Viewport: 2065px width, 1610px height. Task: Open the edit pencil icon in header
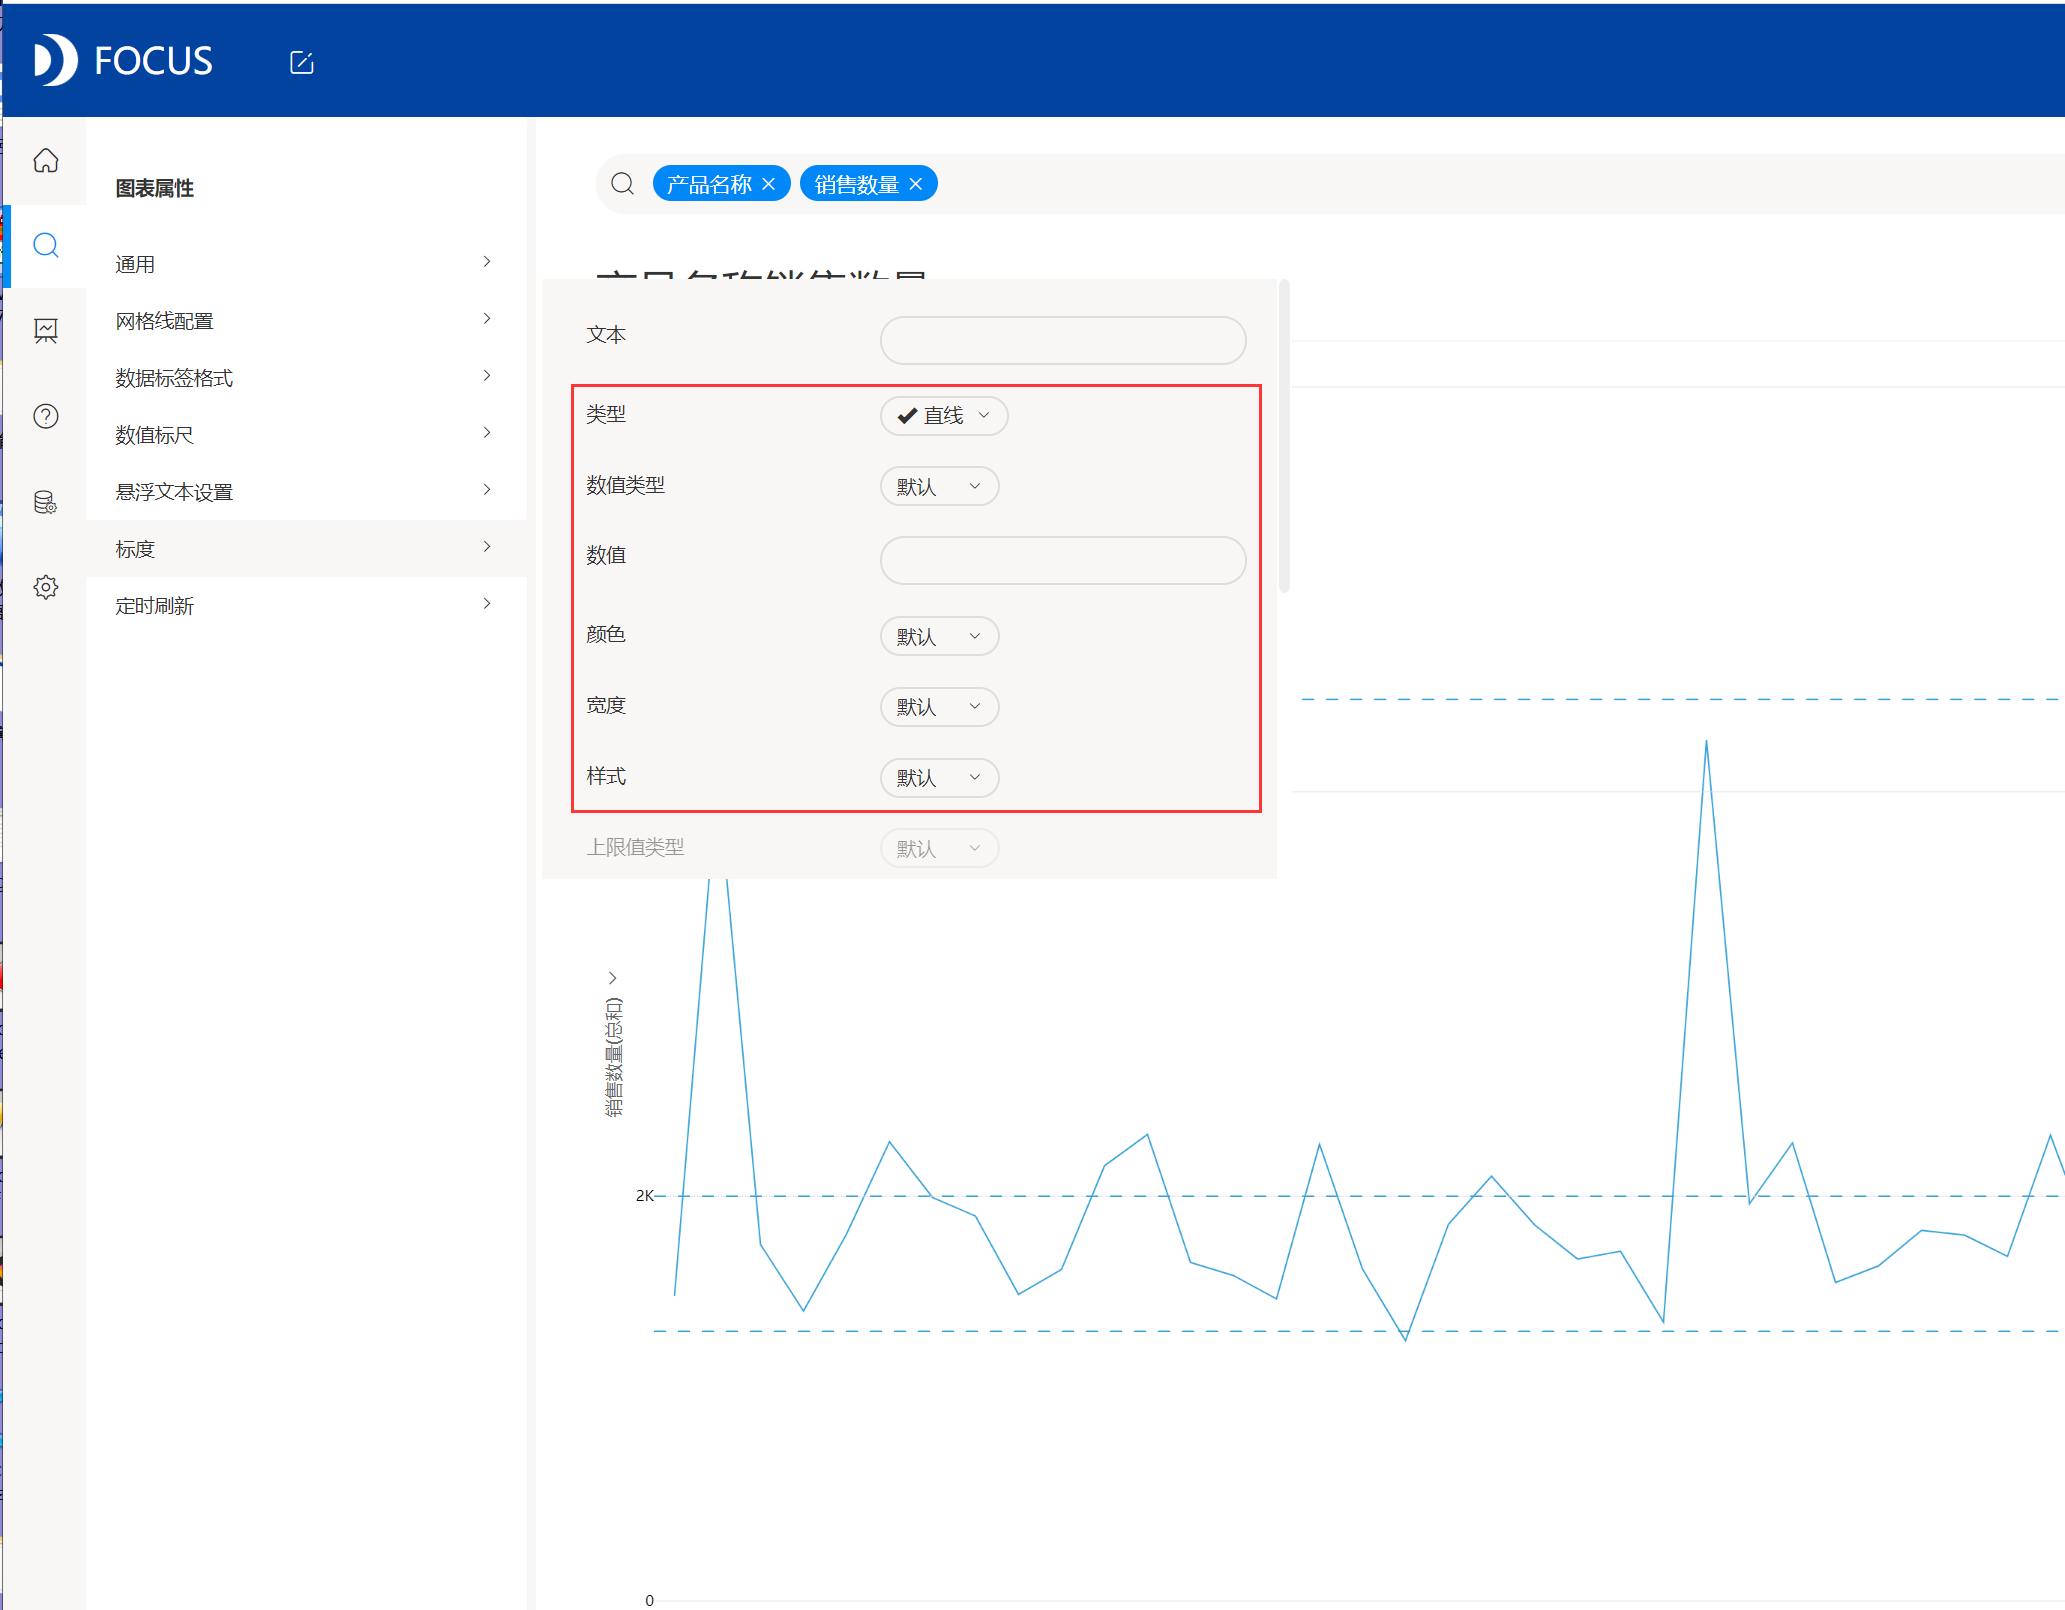pos(301,62)
